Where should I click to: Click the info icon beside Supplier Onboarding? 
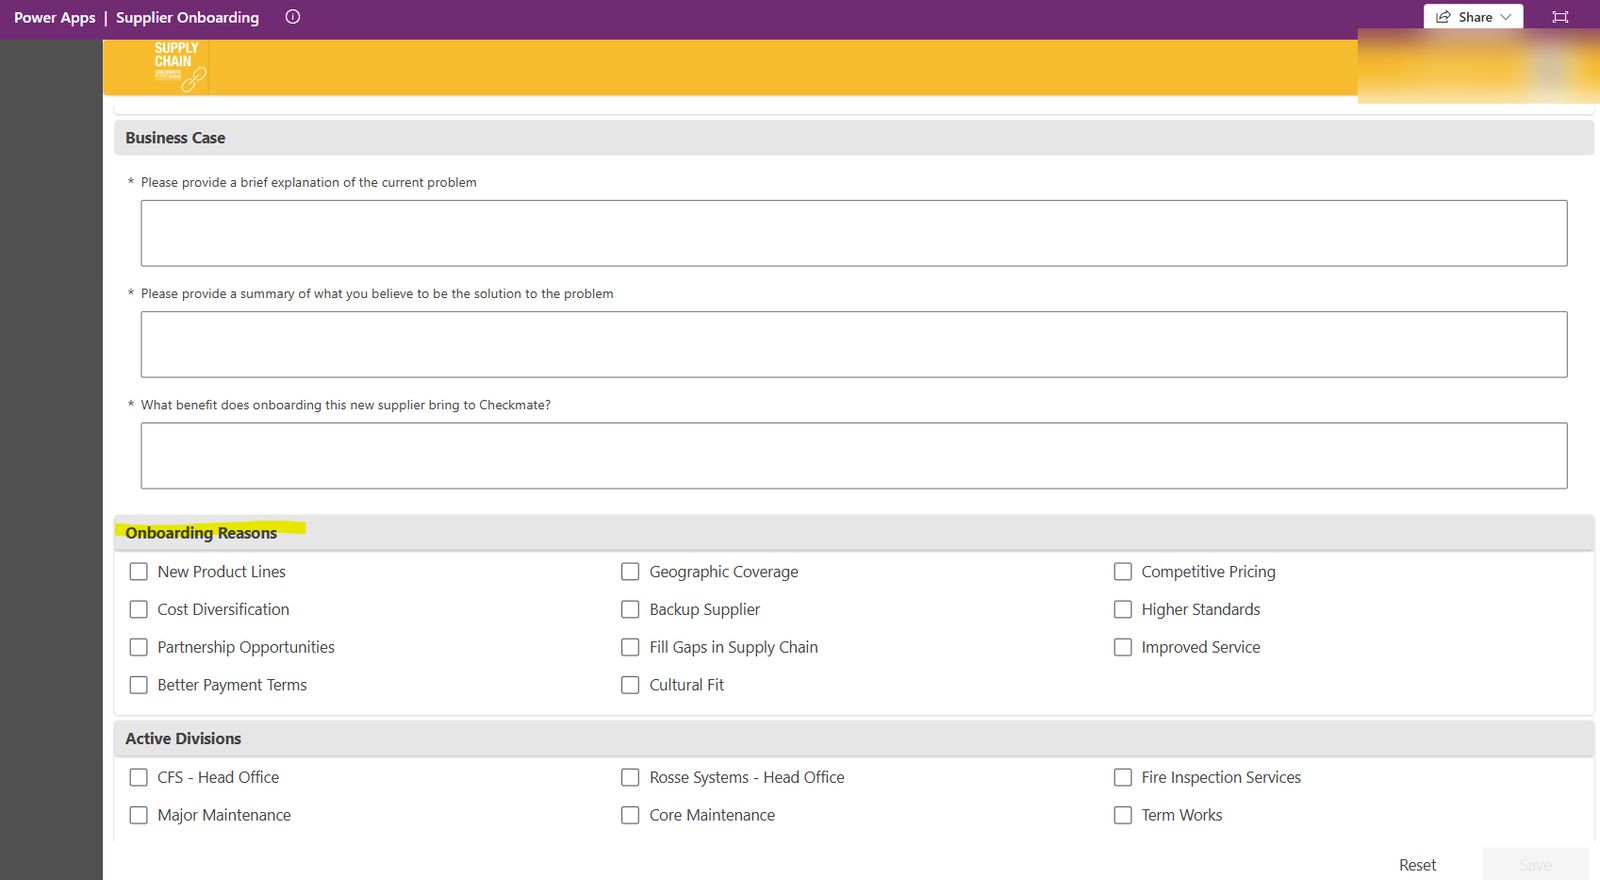coord(292,17)
